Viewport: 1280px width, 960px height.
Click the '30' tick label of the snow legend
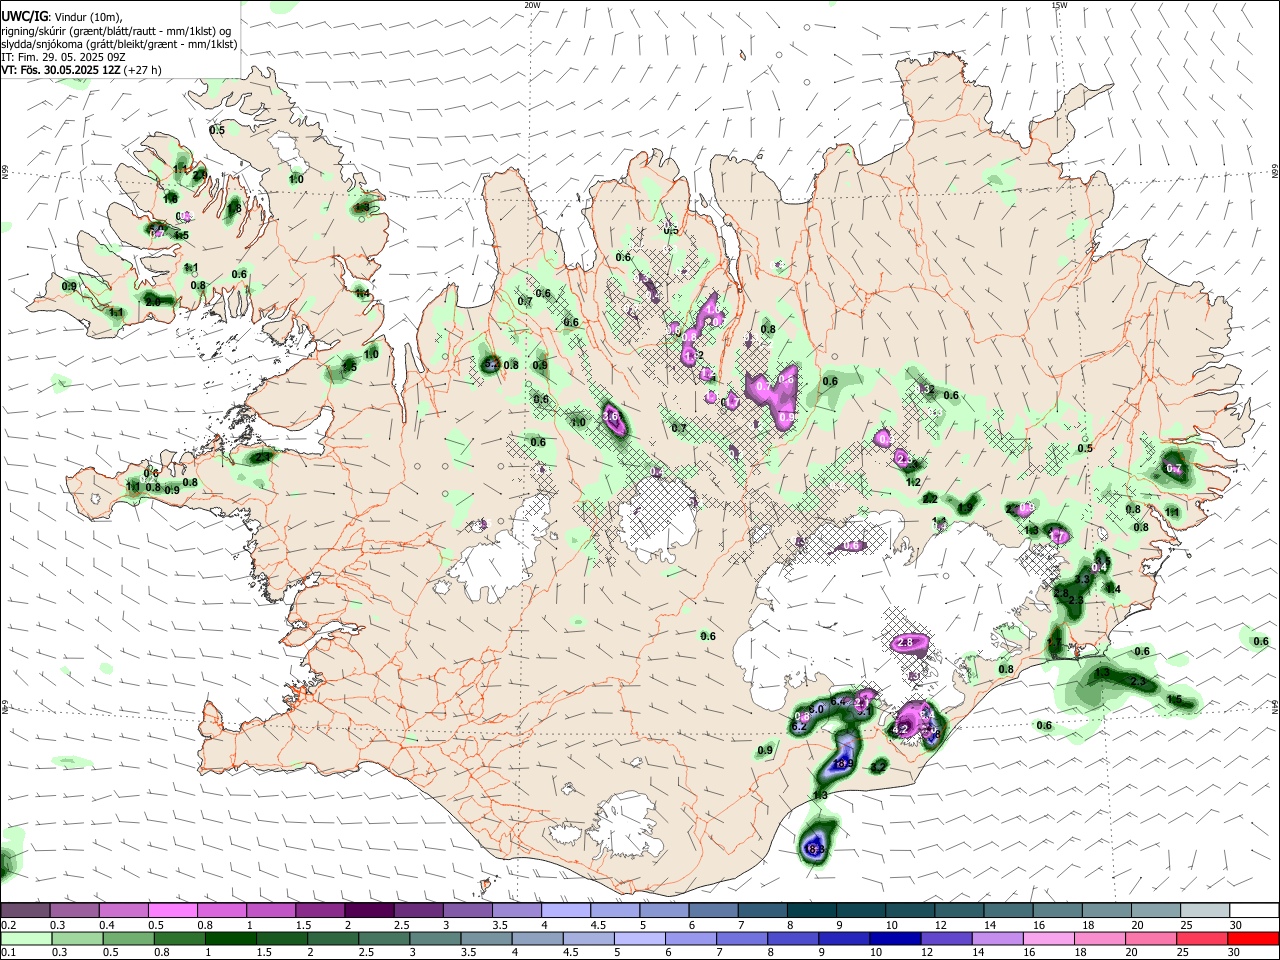pos(1235,925)
